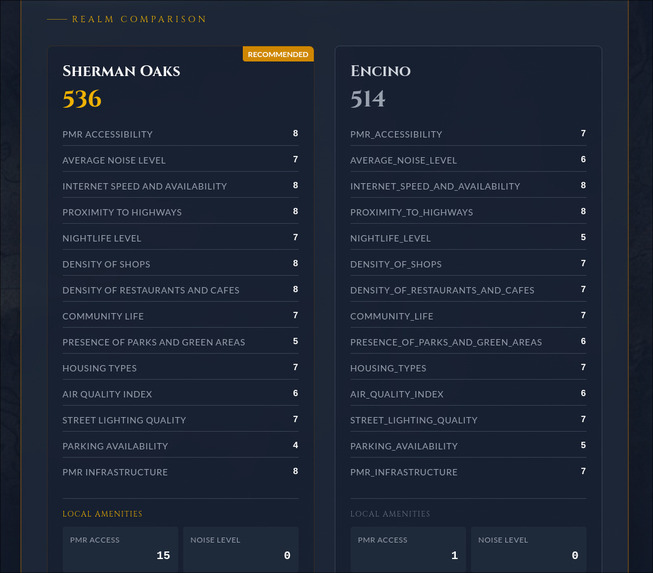Viewport: 653px width, 573px height.
Task: Select PARKING AVAILABILITY row in Sherman Oaks
Action: [x=180, y=446]
